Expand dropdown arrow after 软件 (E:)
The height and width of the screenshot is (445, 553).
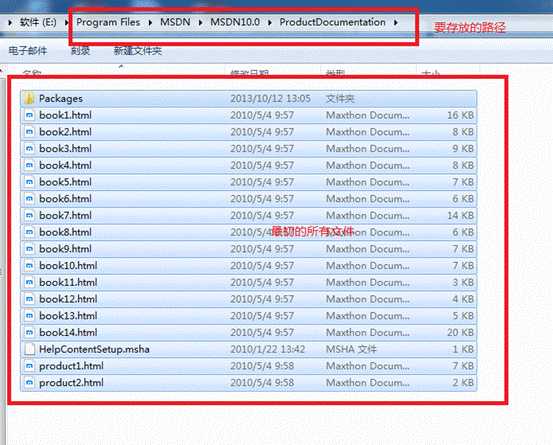[66, 23]
